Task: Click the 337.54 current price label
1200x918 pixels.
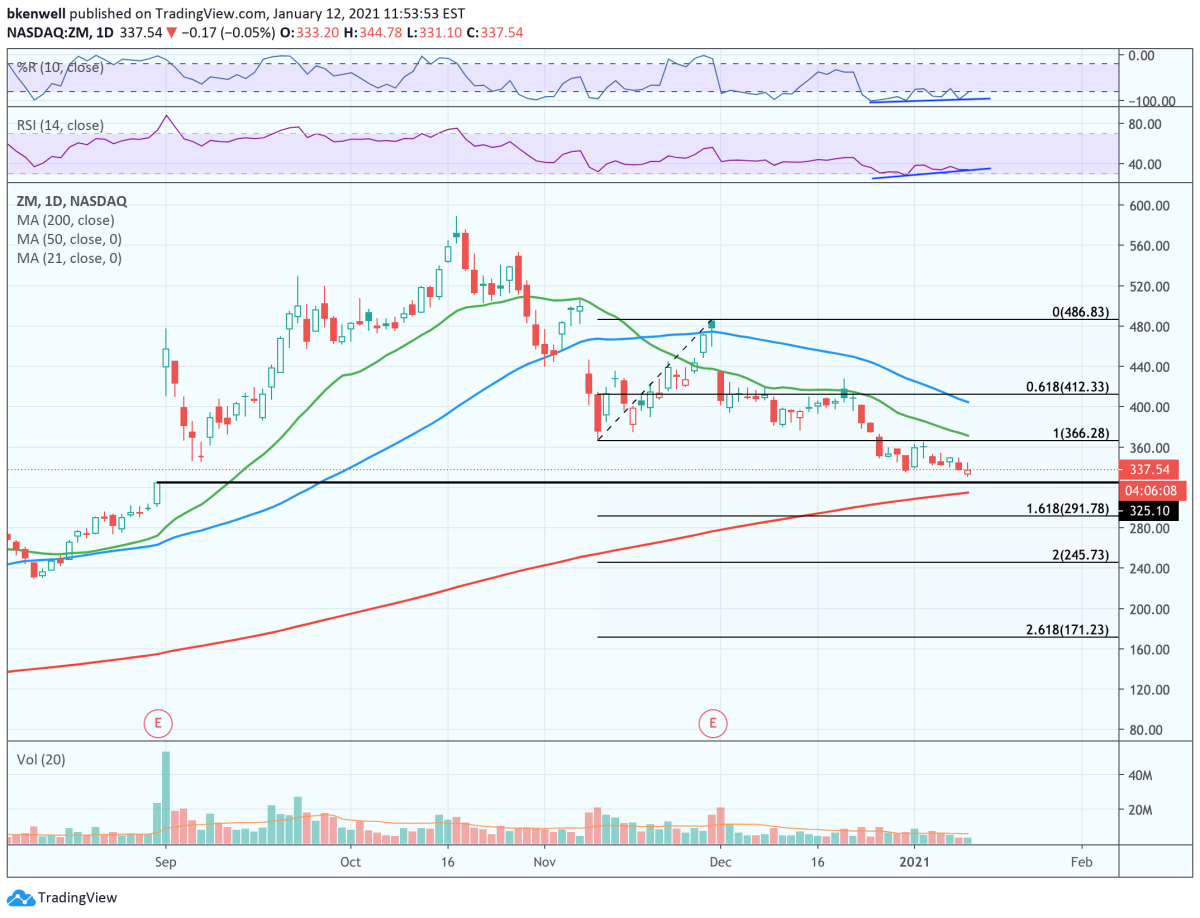Action: (1148, 470)
